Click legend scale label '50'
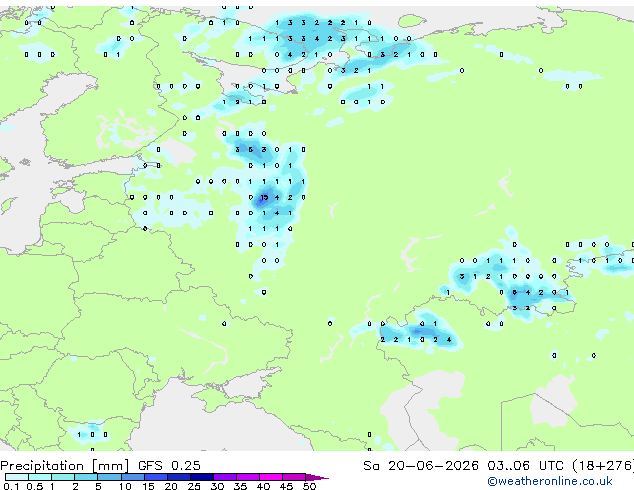The image size is (634, 490). 309,486
